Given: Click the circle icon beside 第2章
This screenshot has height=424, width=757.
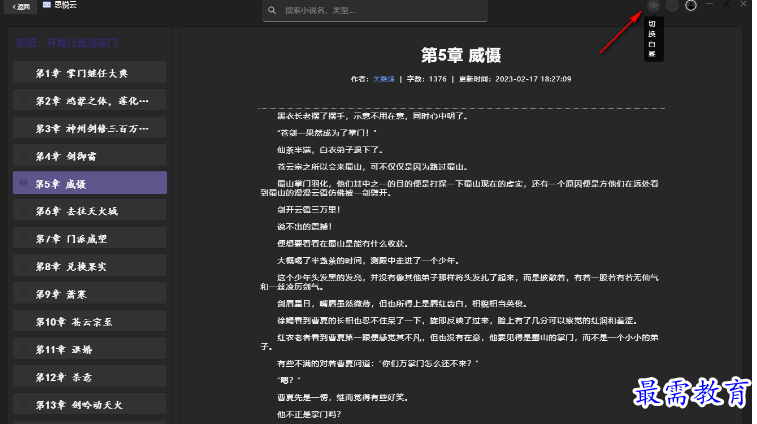Looking at the screenshot, I should click(23, 100).
